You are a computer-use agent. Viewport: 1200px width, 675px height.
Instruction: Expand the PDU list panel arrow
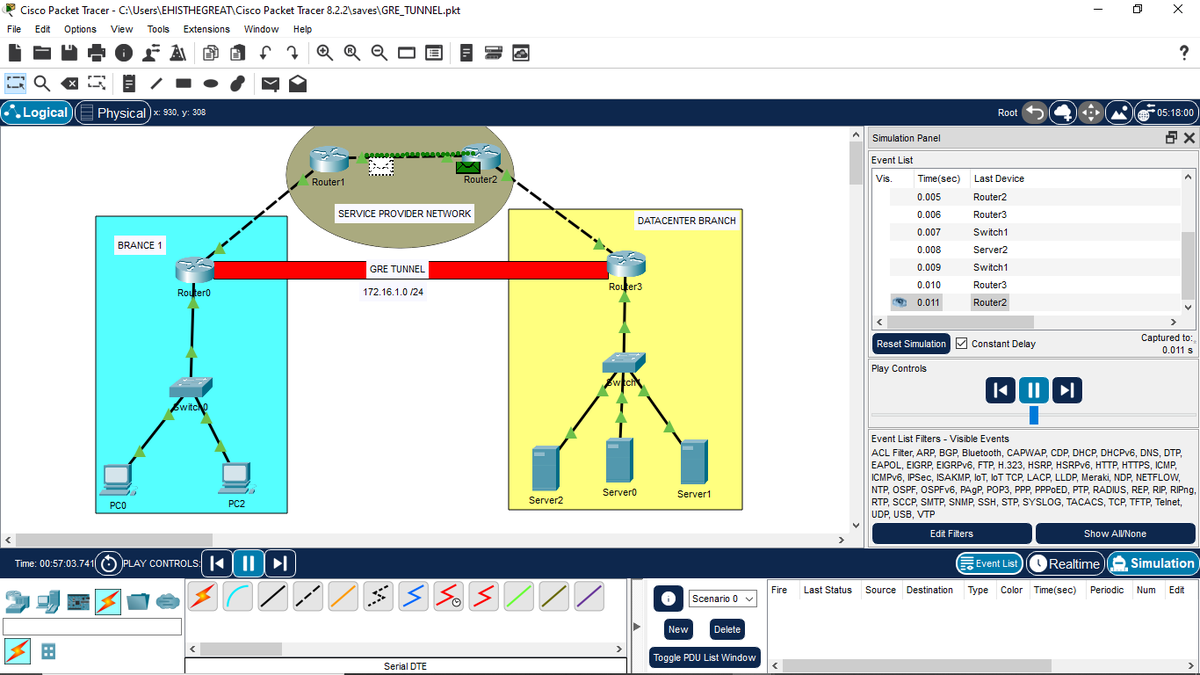tap(637, 628)
